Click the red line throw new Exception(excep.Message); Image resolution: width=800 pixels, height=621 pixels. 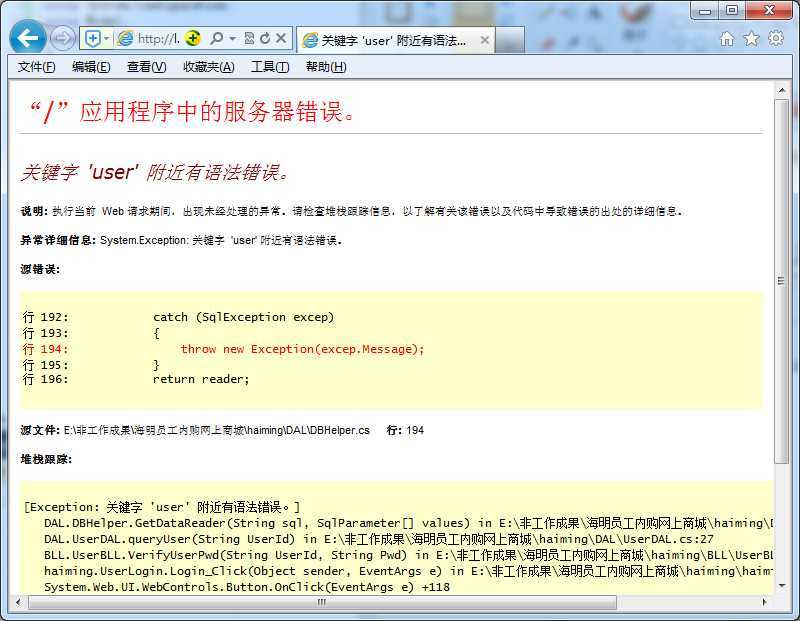[302, 350]
